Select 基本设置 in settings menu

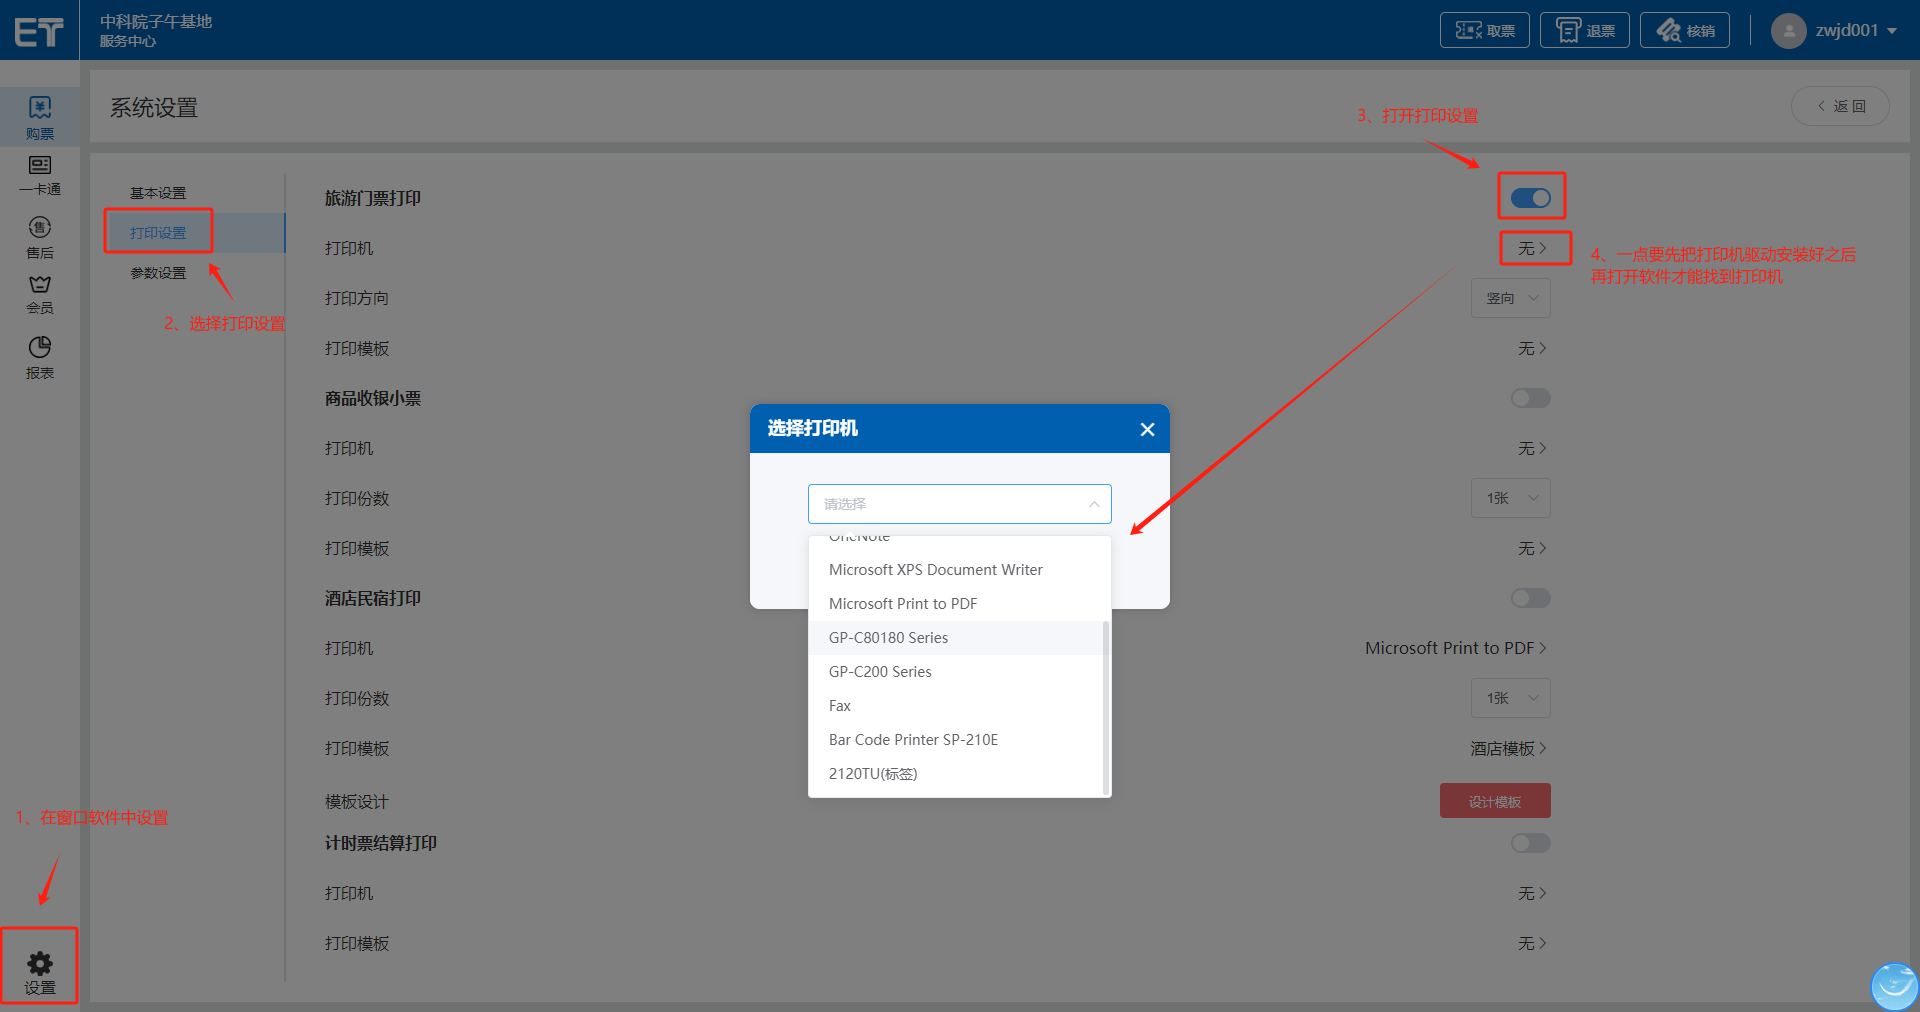click(158, 193)
